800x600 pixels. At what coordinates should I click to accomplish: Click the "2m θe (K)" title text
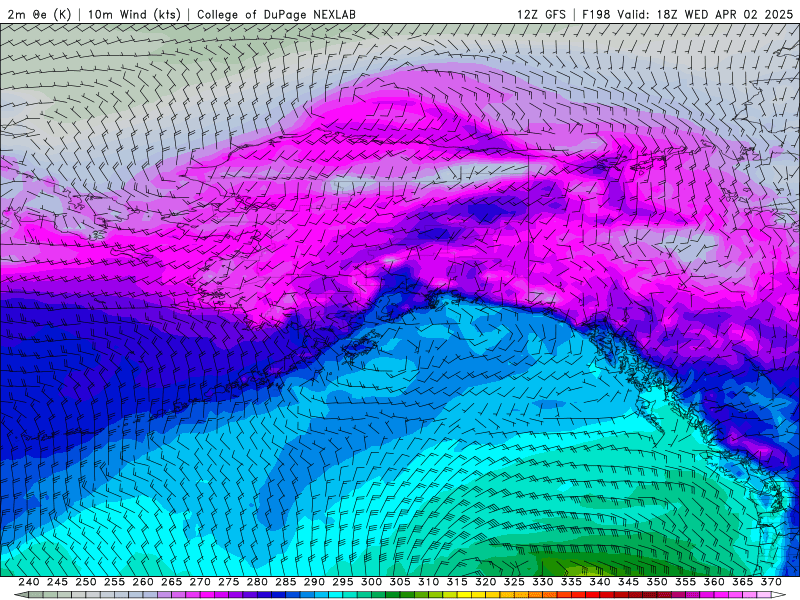coord(39,14)
